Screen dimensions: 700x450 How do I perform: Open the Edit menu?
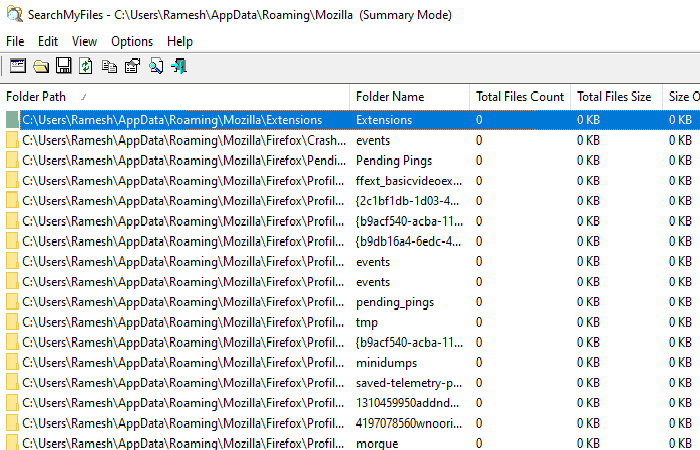click(48, 42)
